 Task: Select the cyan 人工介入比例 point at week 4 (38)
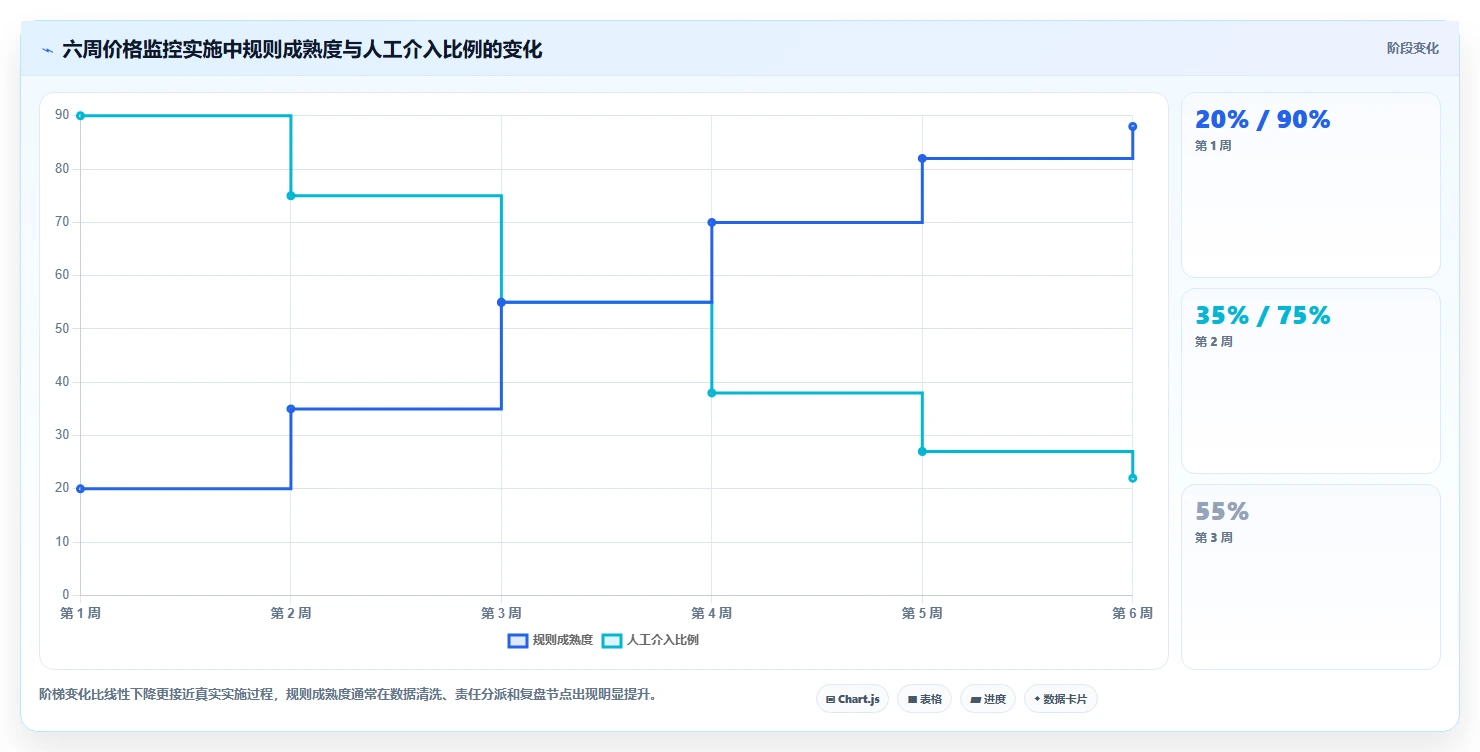pos(712,393)
